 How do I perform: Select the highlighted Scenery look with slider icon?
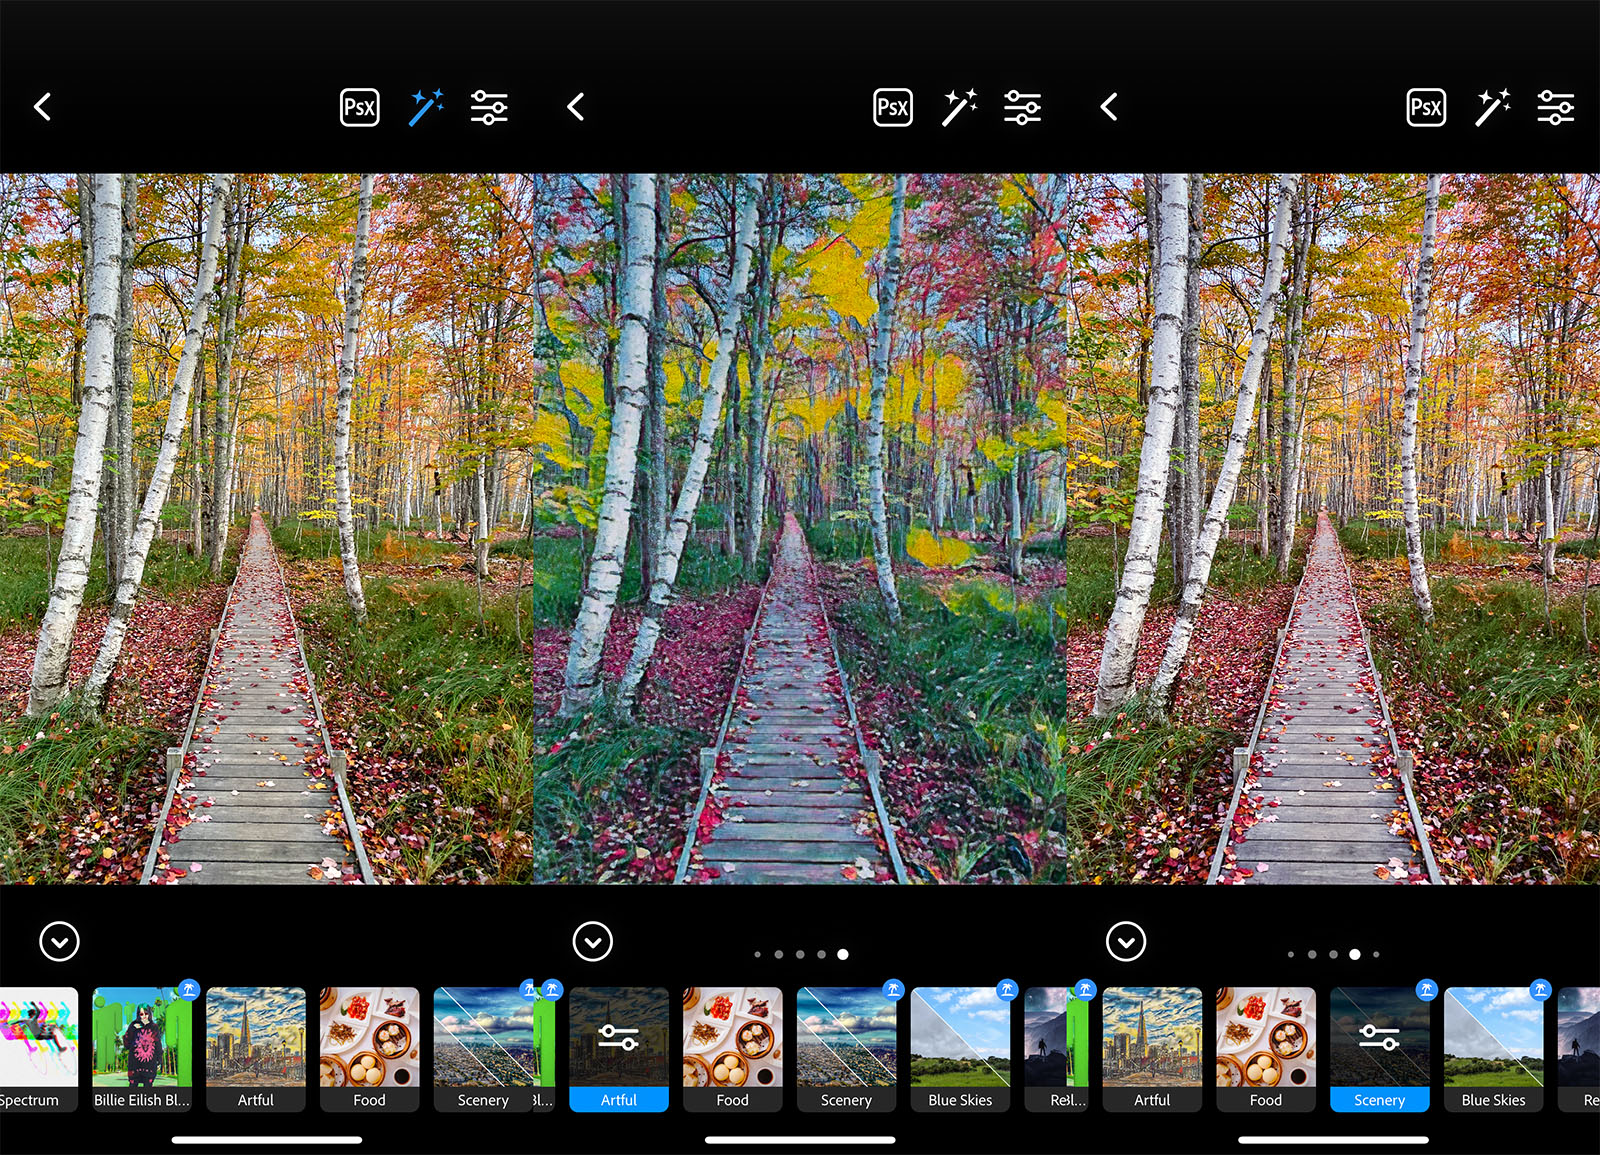point(1379,1049)
